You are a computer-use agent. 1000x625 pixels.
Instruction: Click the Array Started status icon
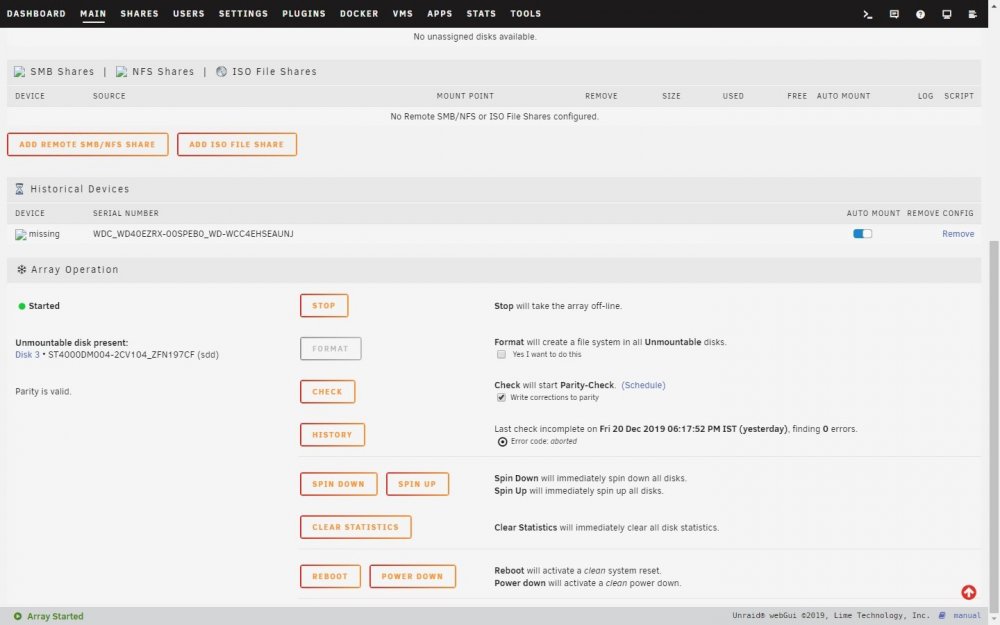18,616
